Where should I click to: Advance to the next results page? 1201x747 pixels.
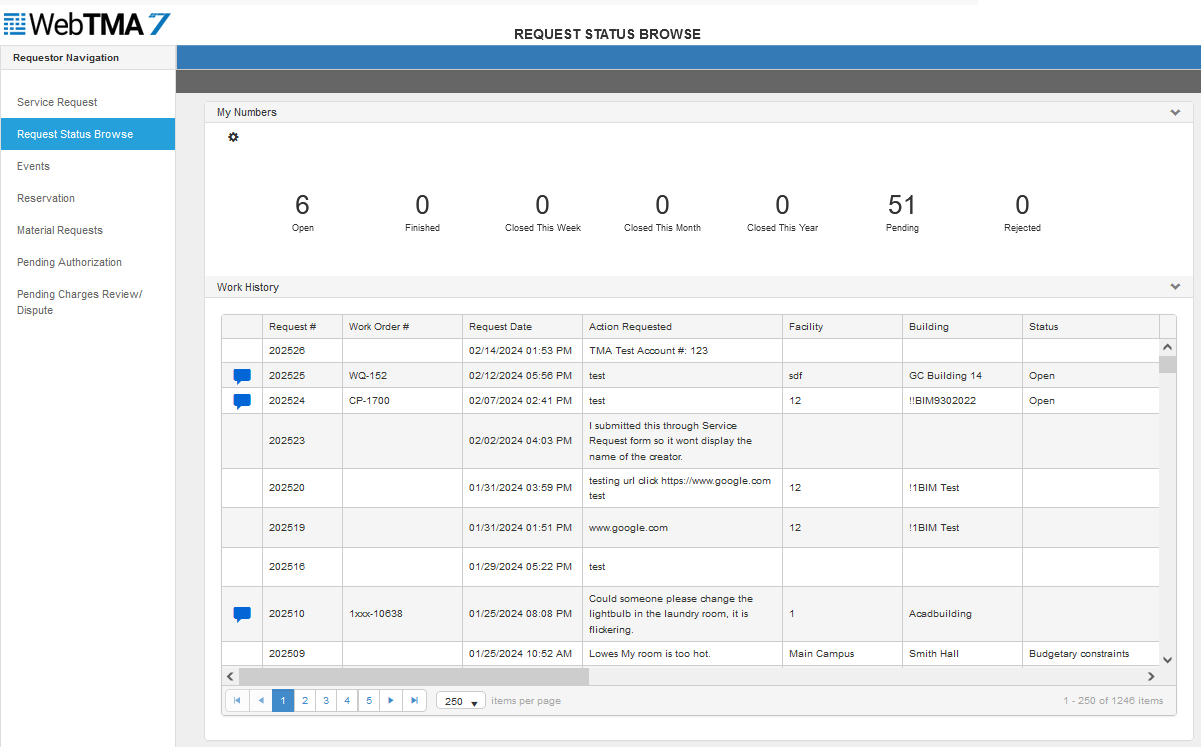pyautogui.click(x=391, y=700)
